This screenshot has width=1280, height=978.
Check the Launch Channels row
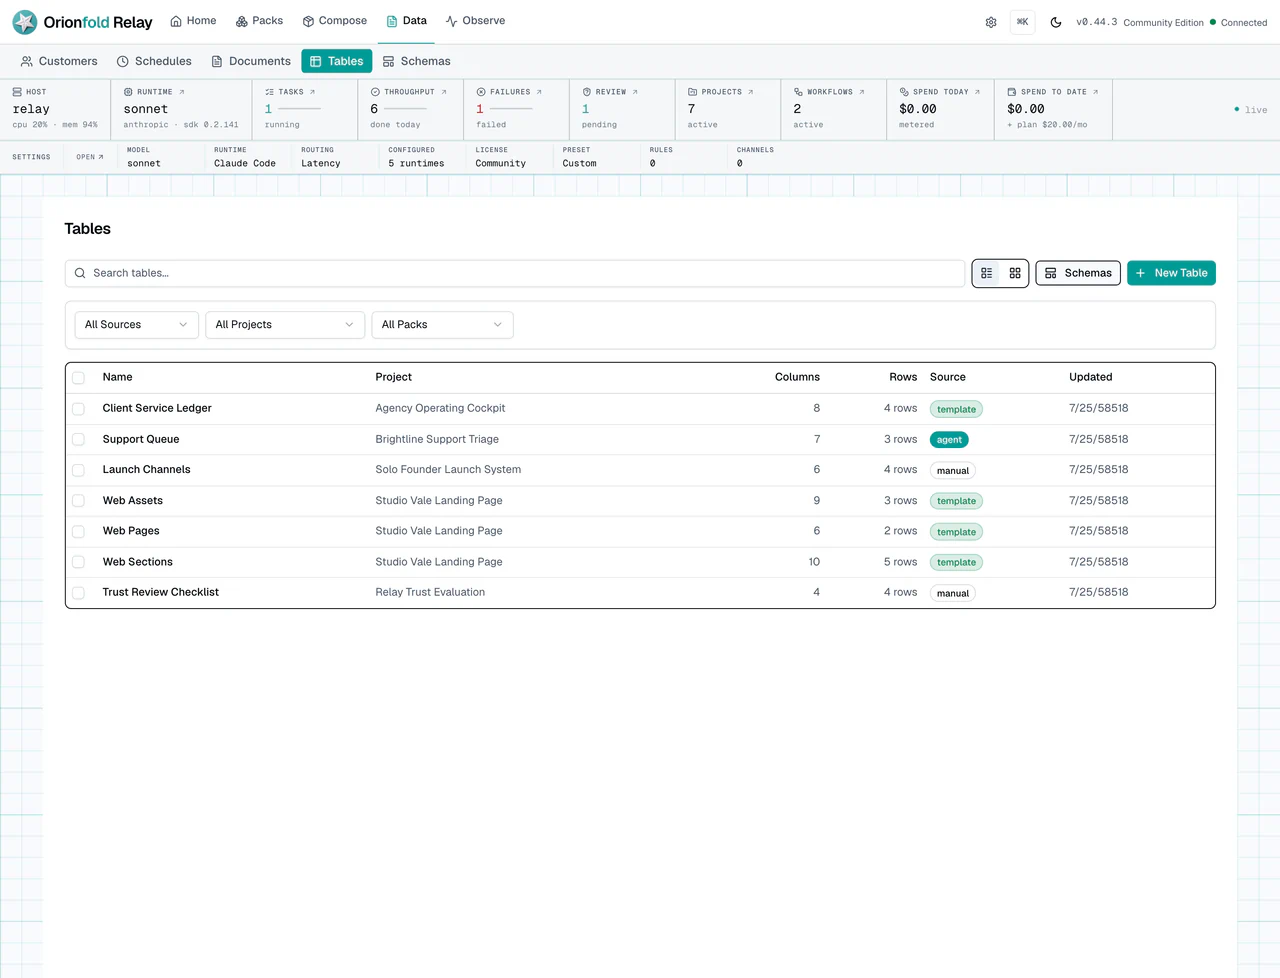79,470
